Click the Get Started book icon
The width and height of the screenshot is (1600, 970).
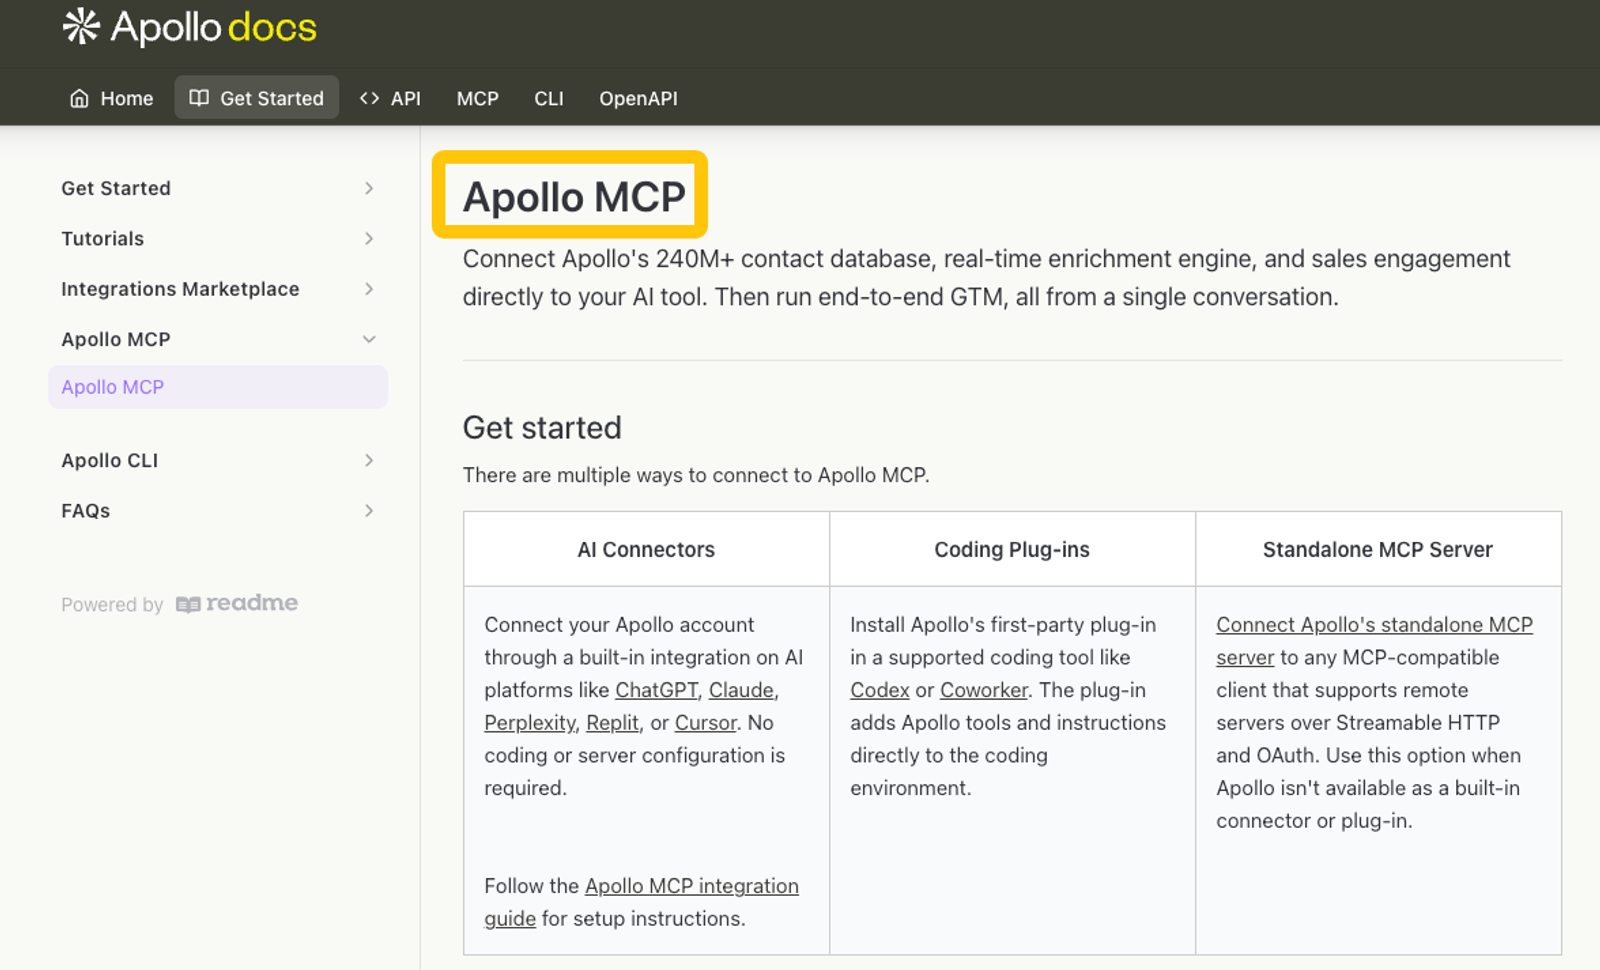click(199, 98)
